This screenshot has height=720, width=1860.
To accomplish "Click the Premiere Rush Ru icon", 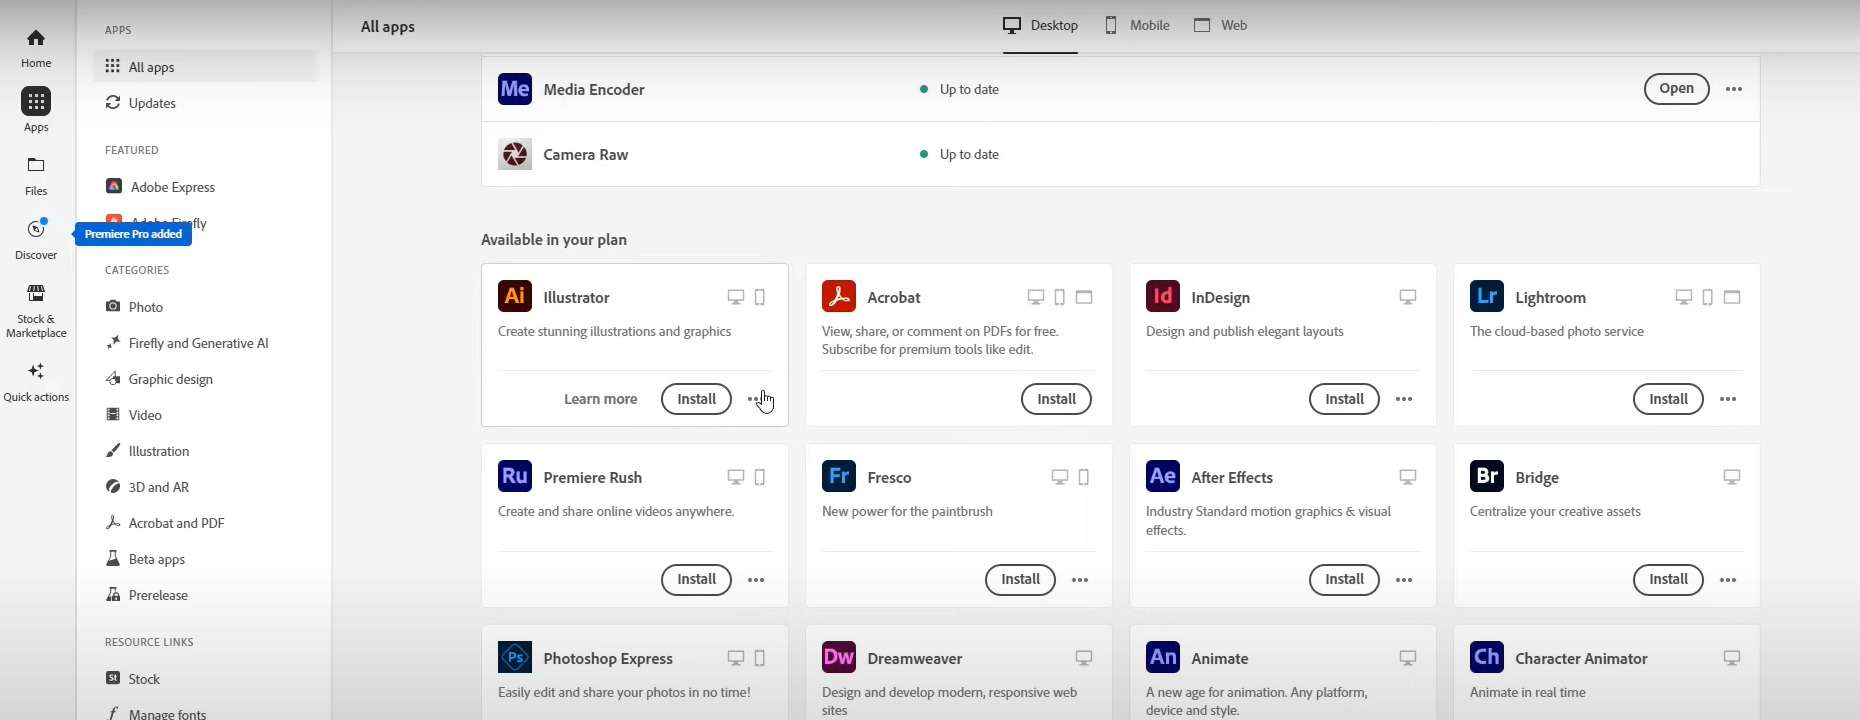I will click(x=515, y=476).
